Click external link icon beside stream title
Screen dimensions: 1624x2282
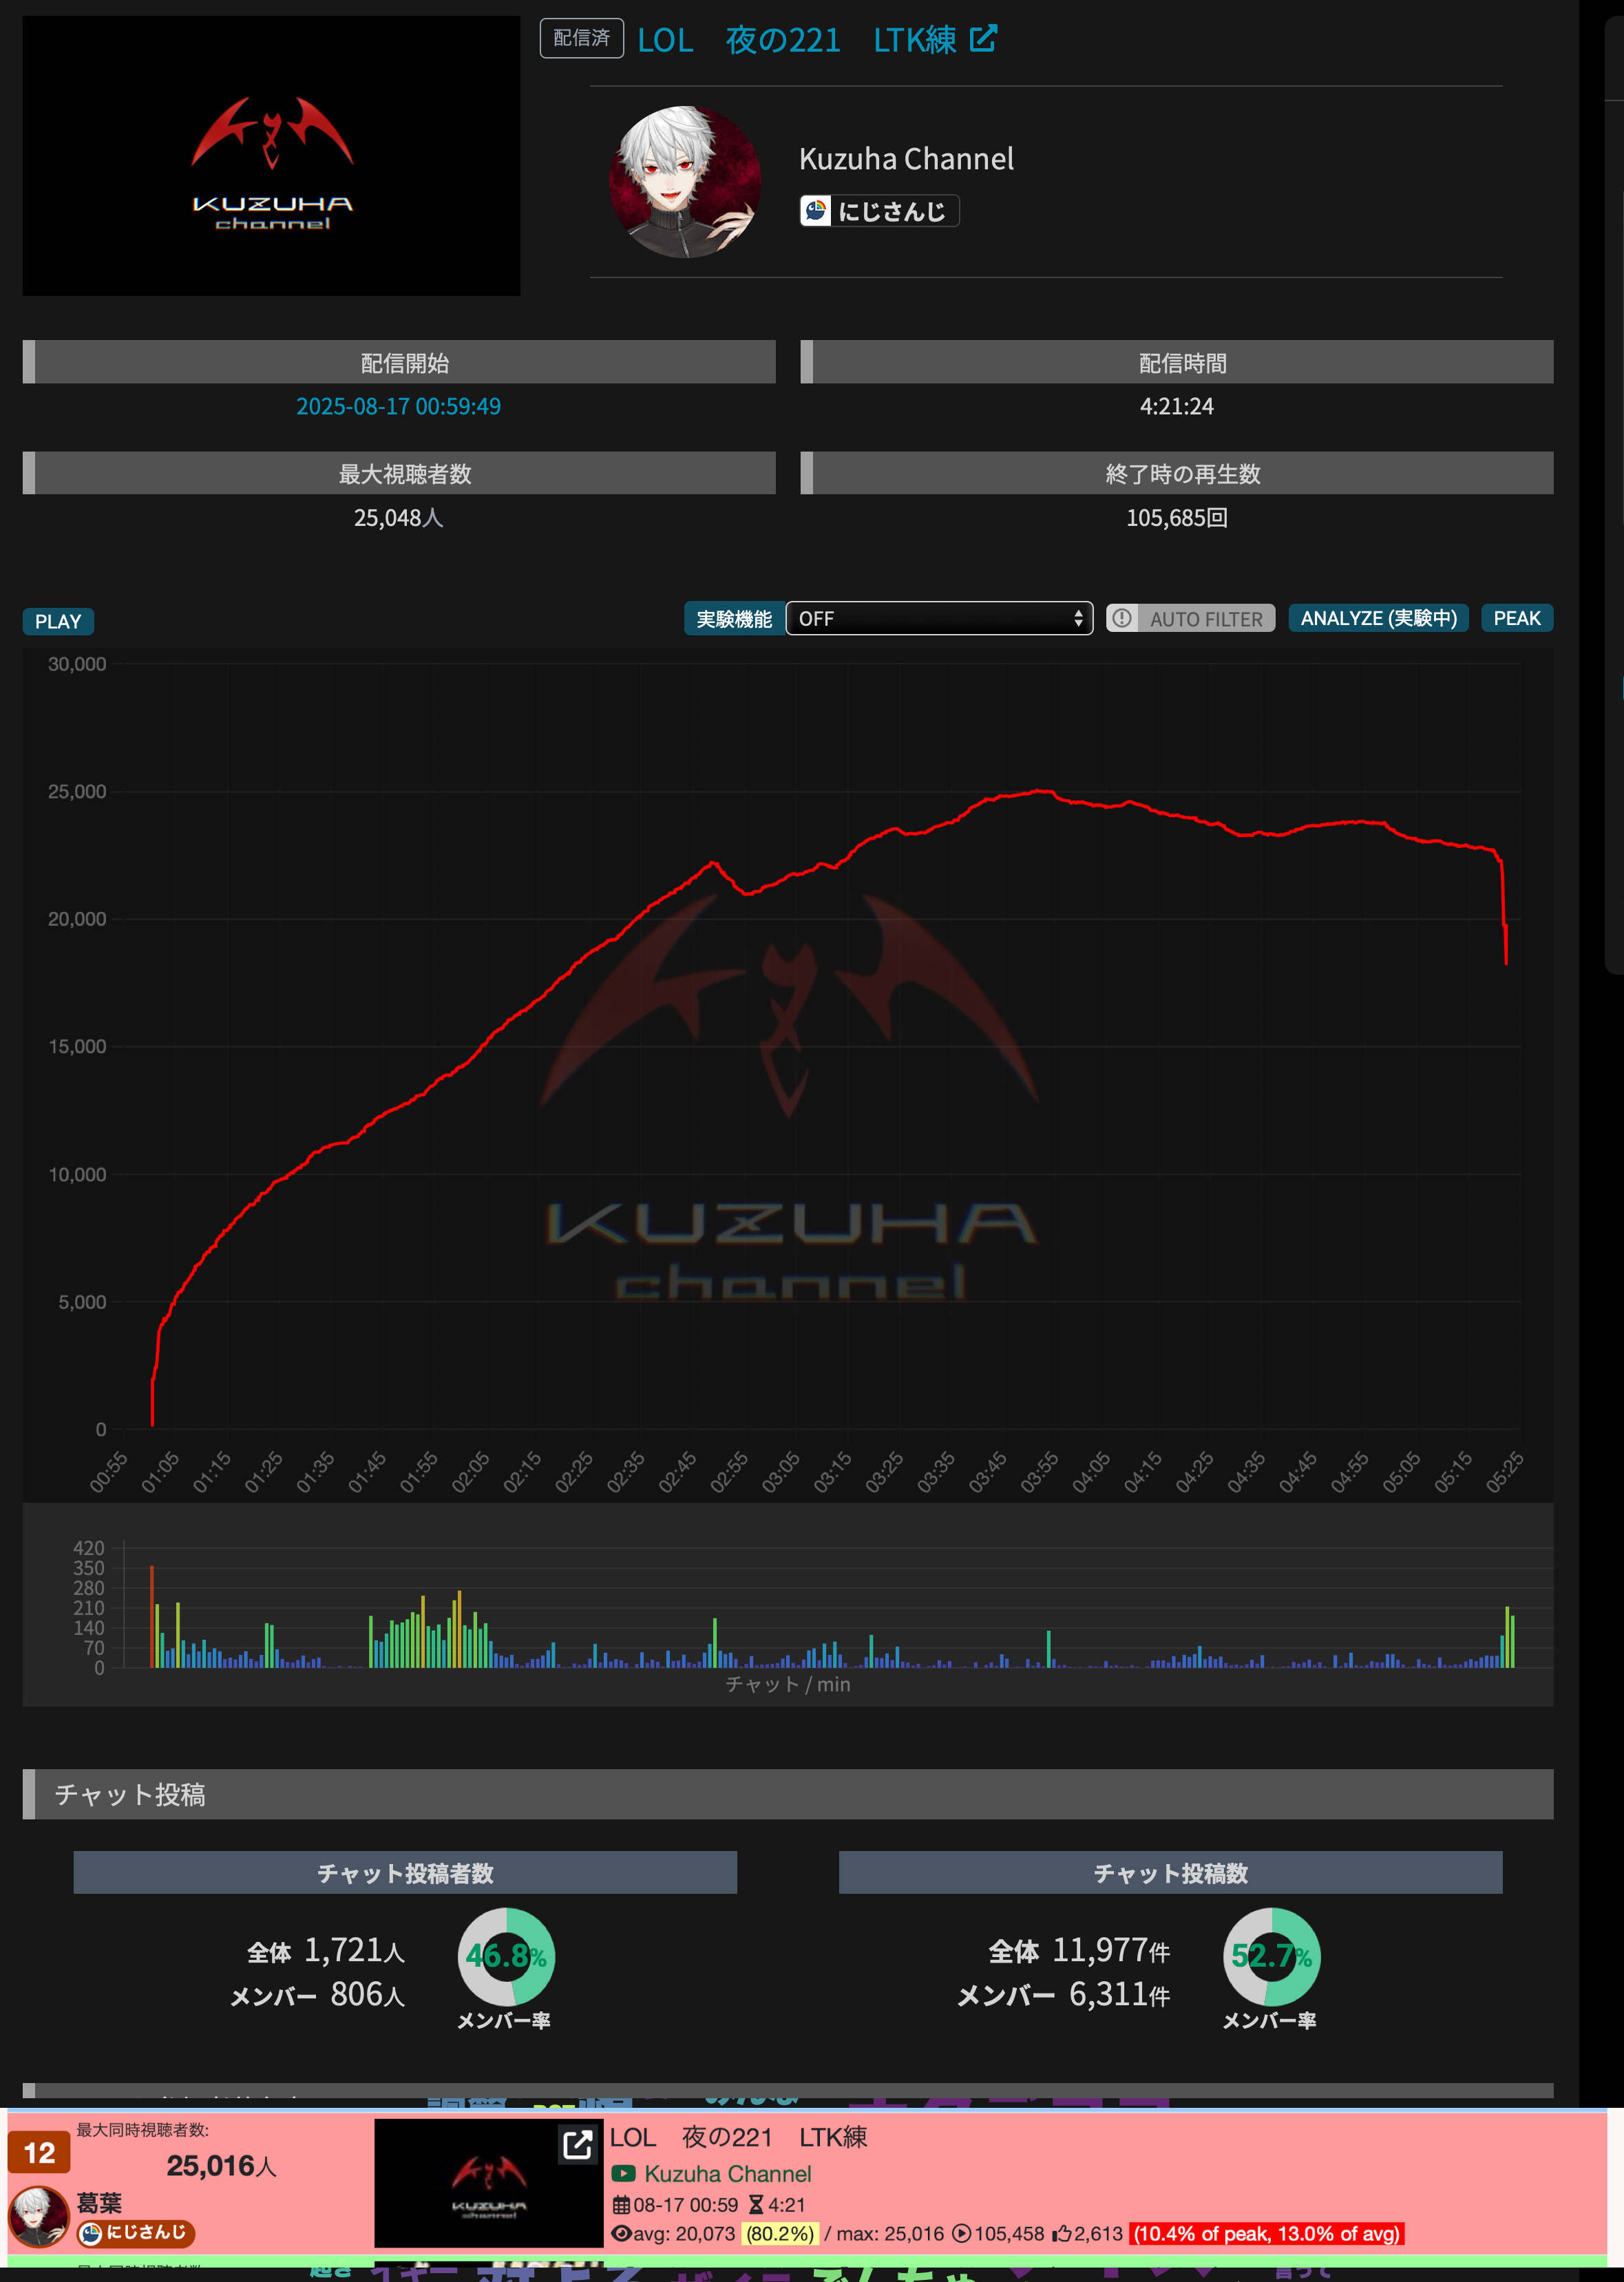[x=983, y=39]
